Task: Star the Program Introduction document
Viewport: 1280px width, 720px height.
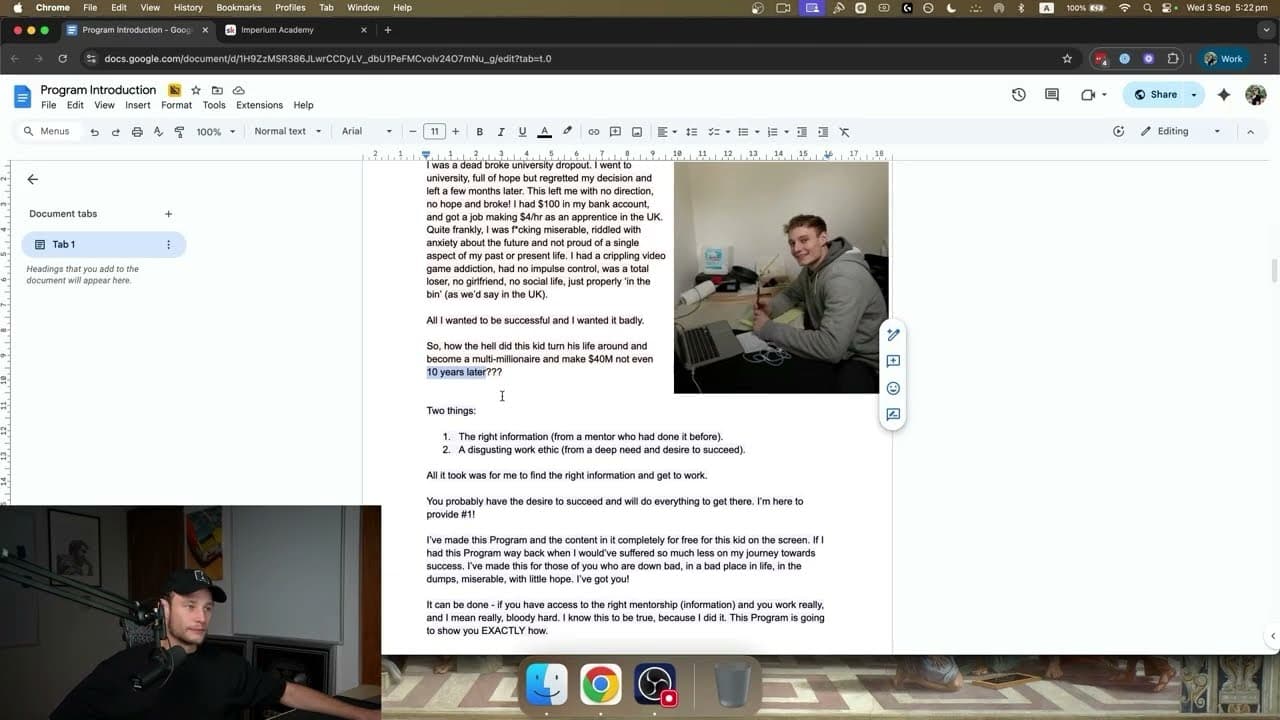Action: pyautogui.click(x=196, y=90)
